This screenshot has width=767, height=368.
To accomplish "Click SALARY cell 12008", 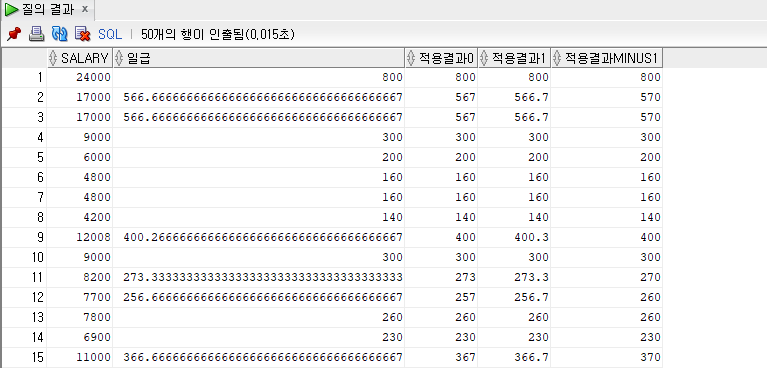I will click(80, 237).
